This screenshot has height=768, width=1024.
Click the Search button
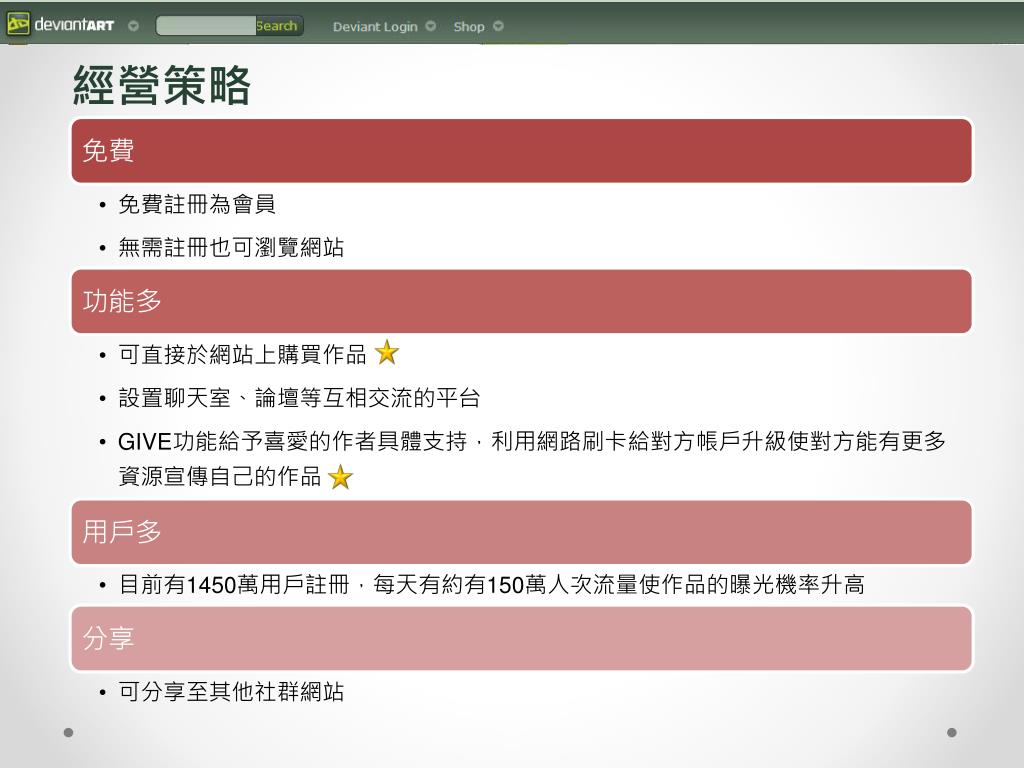278,25
